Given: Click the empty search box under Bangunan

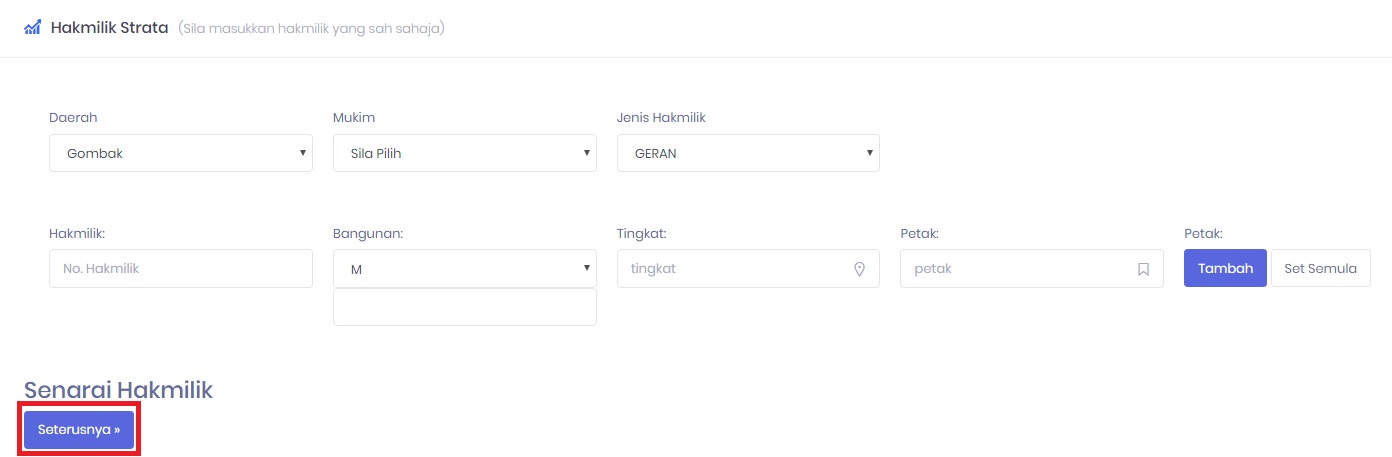Looking at the screenshot, I should [x=464, y=307].
